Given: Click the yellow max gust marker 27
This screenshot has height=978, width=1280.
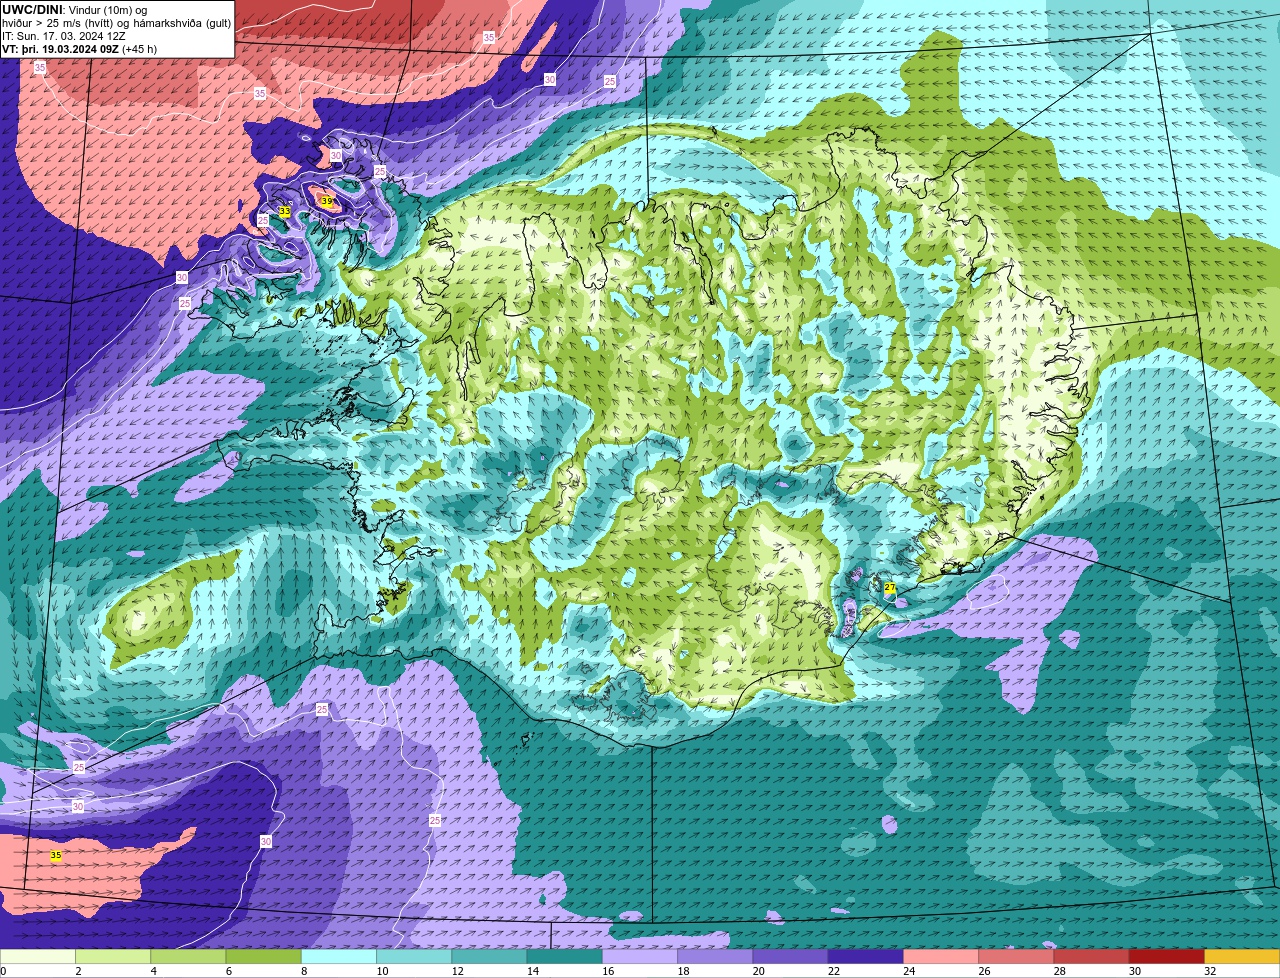Looking at the screenshot, I should pyautogui.click(x=890, y=588).
